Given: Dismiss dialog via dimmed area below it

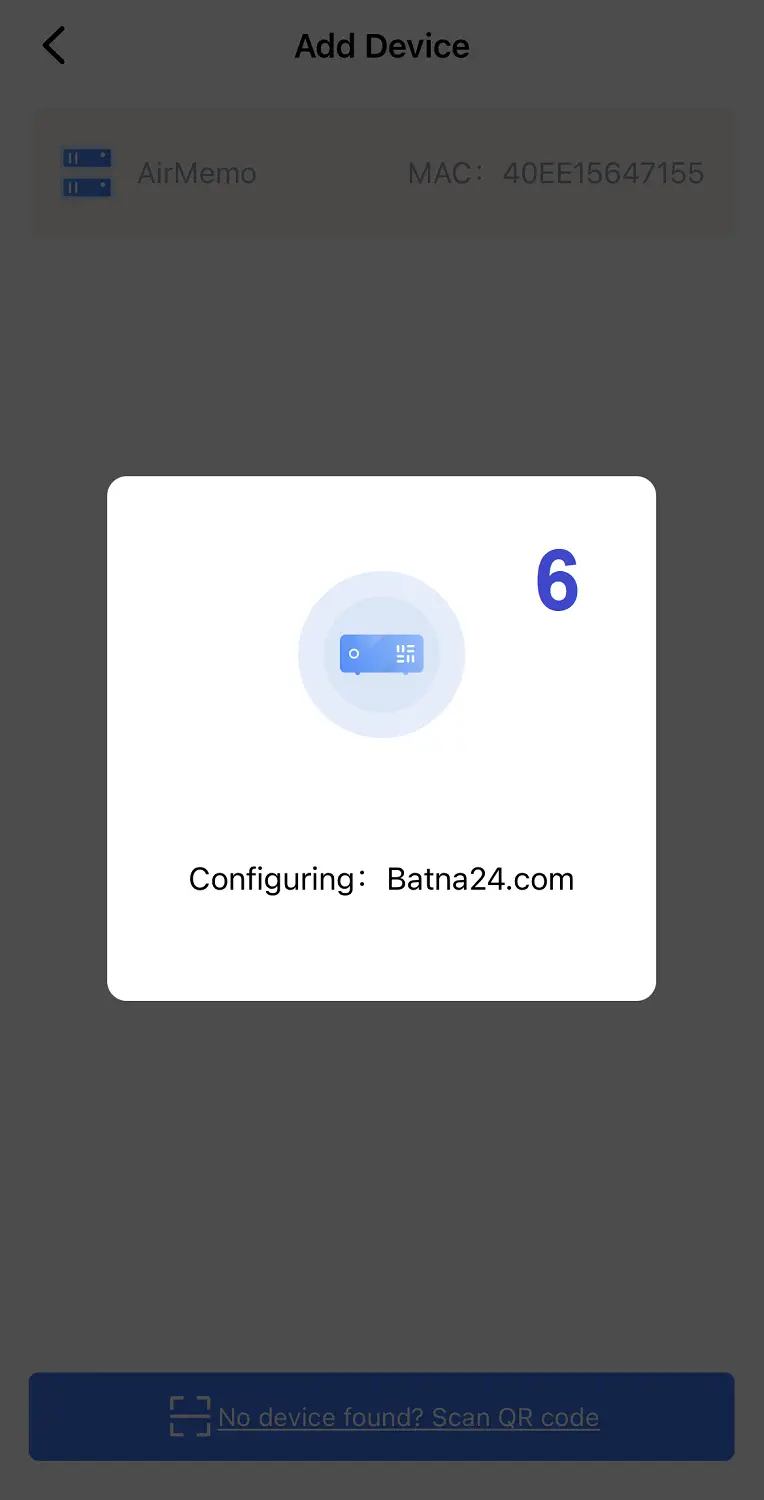Looking at the screenshot, I should (382, 1180).
